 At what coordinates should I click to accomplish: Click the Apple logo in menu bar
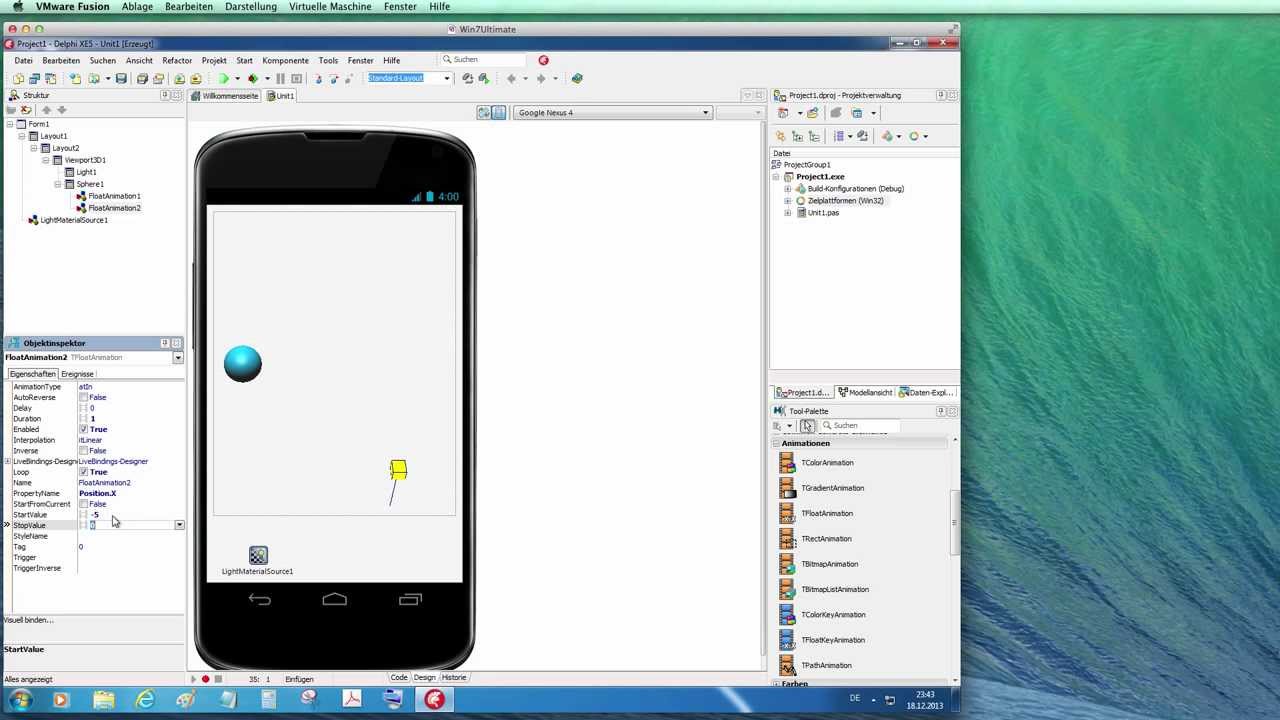tap(18, 7)
